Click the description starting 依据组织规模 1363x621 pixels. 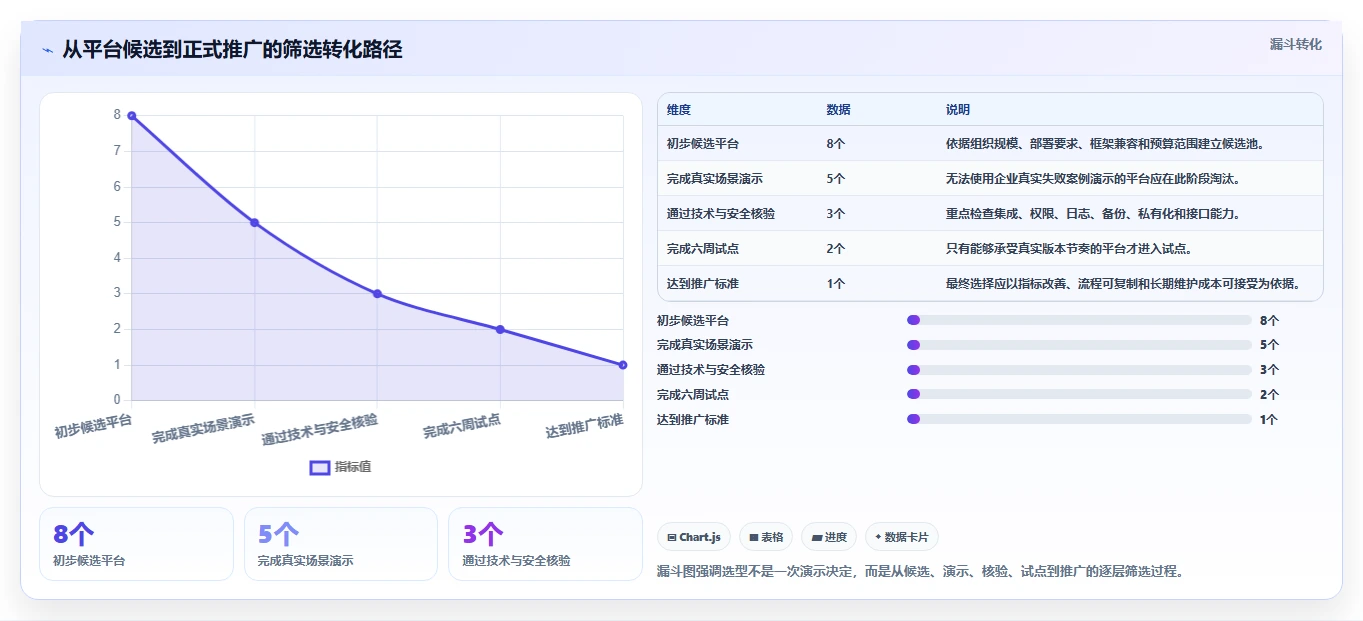tap(1106, 144)
